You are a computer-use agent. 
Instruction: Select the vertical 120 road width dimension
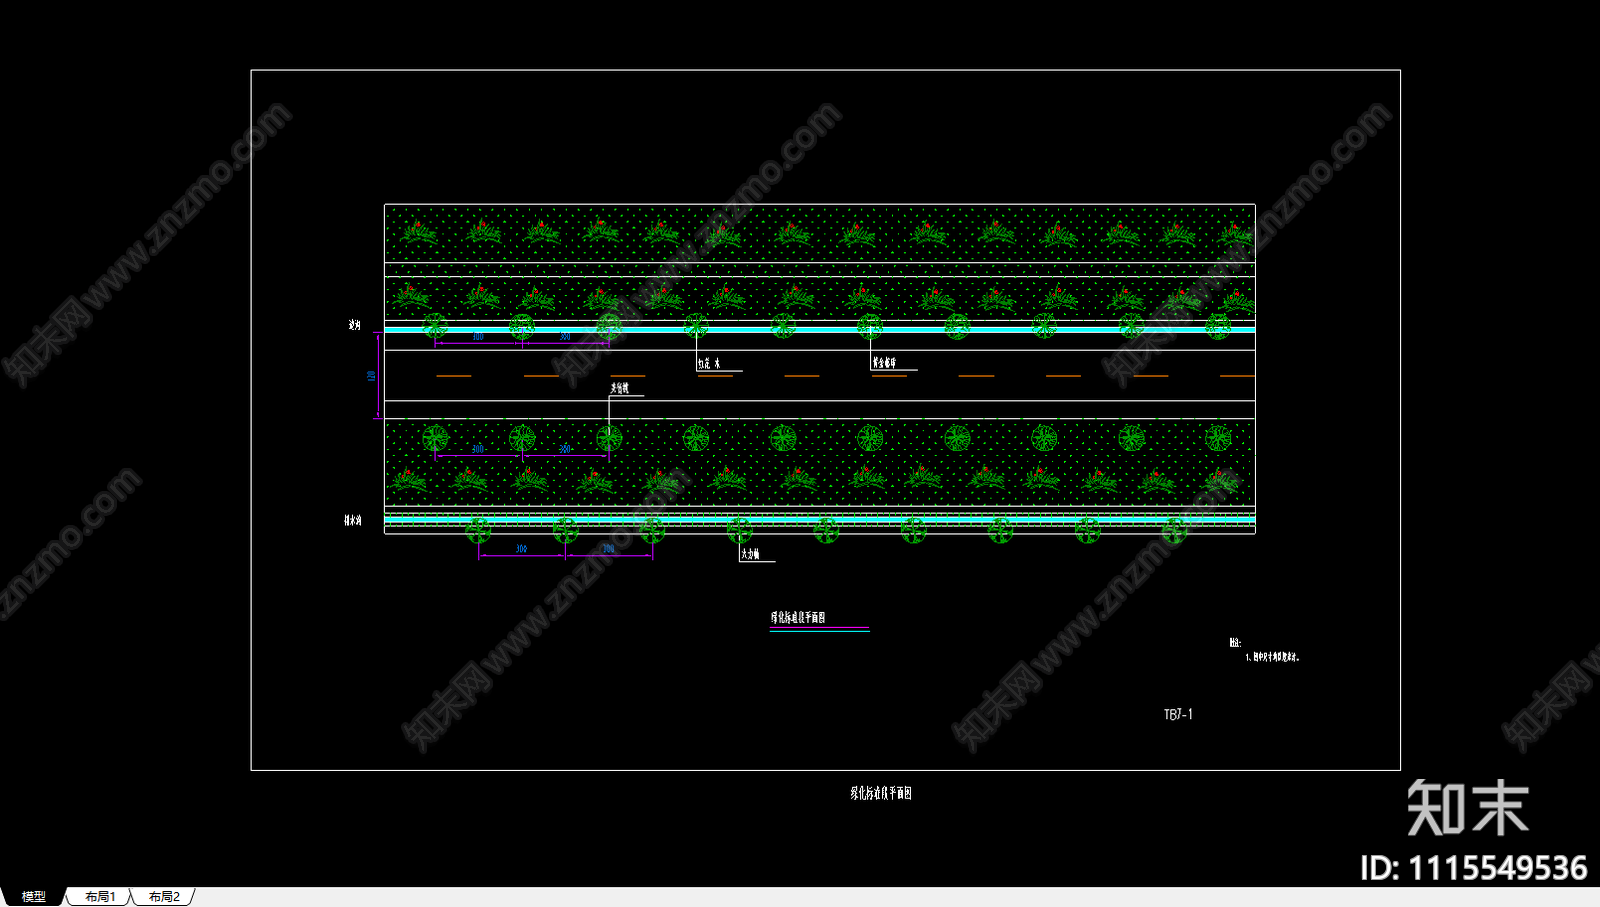(372, 377)
